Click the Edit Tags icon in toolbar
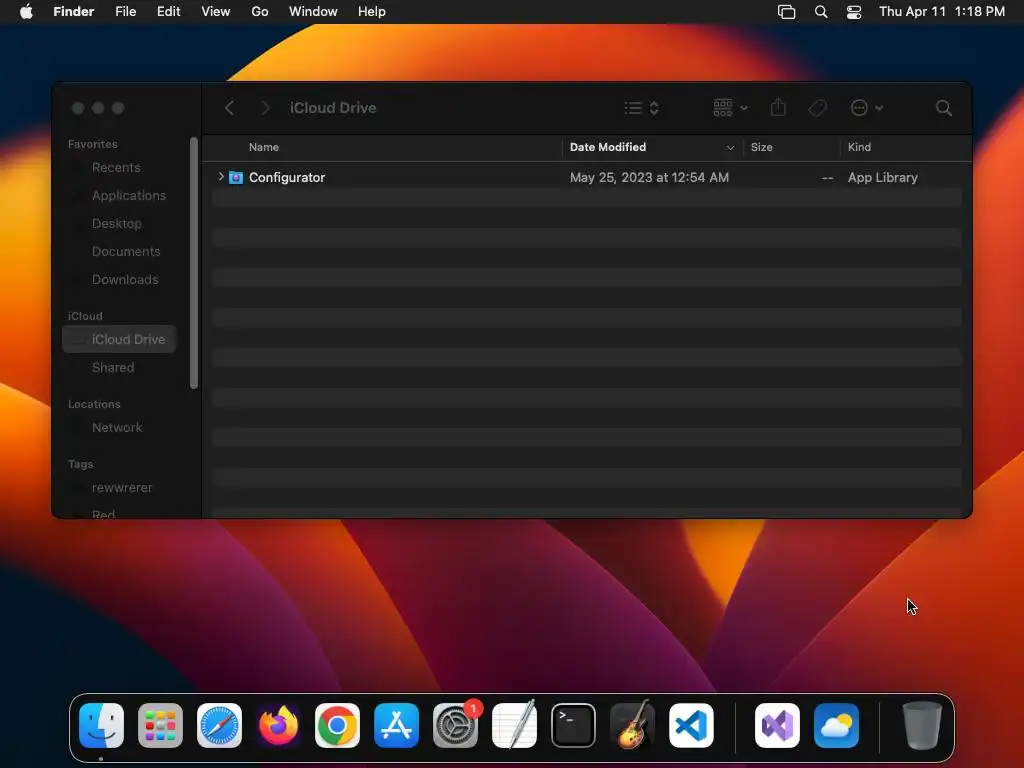 [x=817, y=108]
